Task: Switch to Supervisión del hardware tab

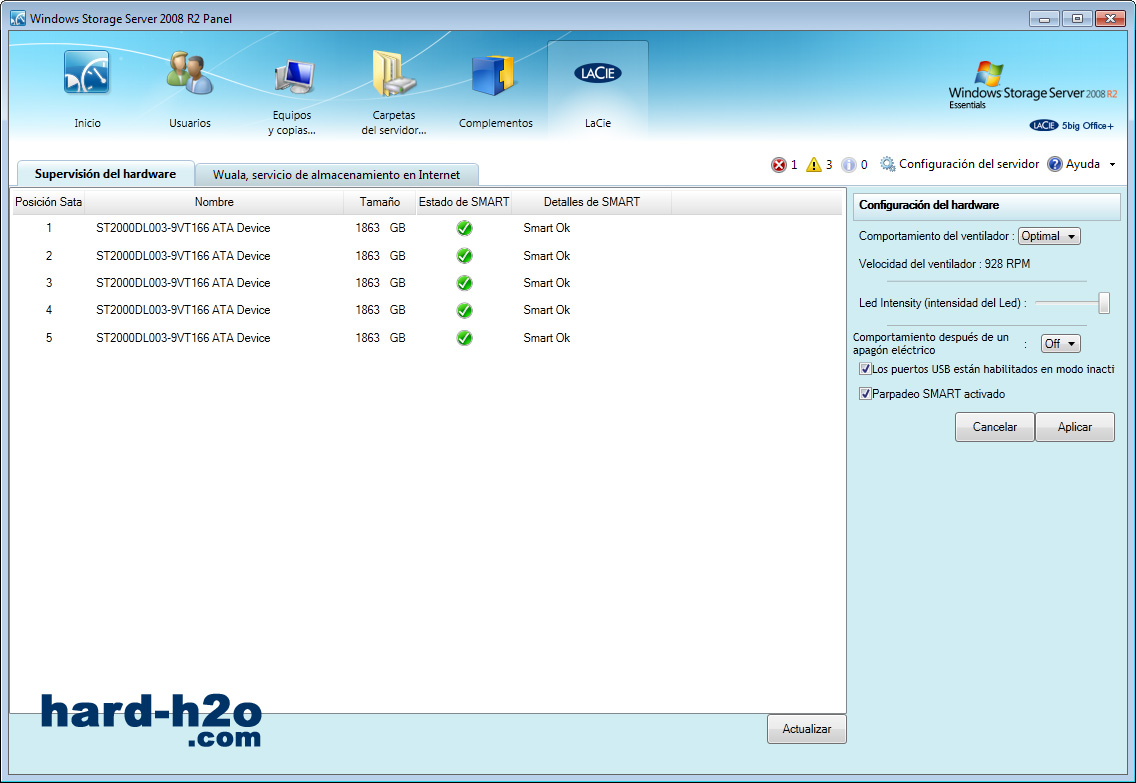Action: [x=106, y=174]
